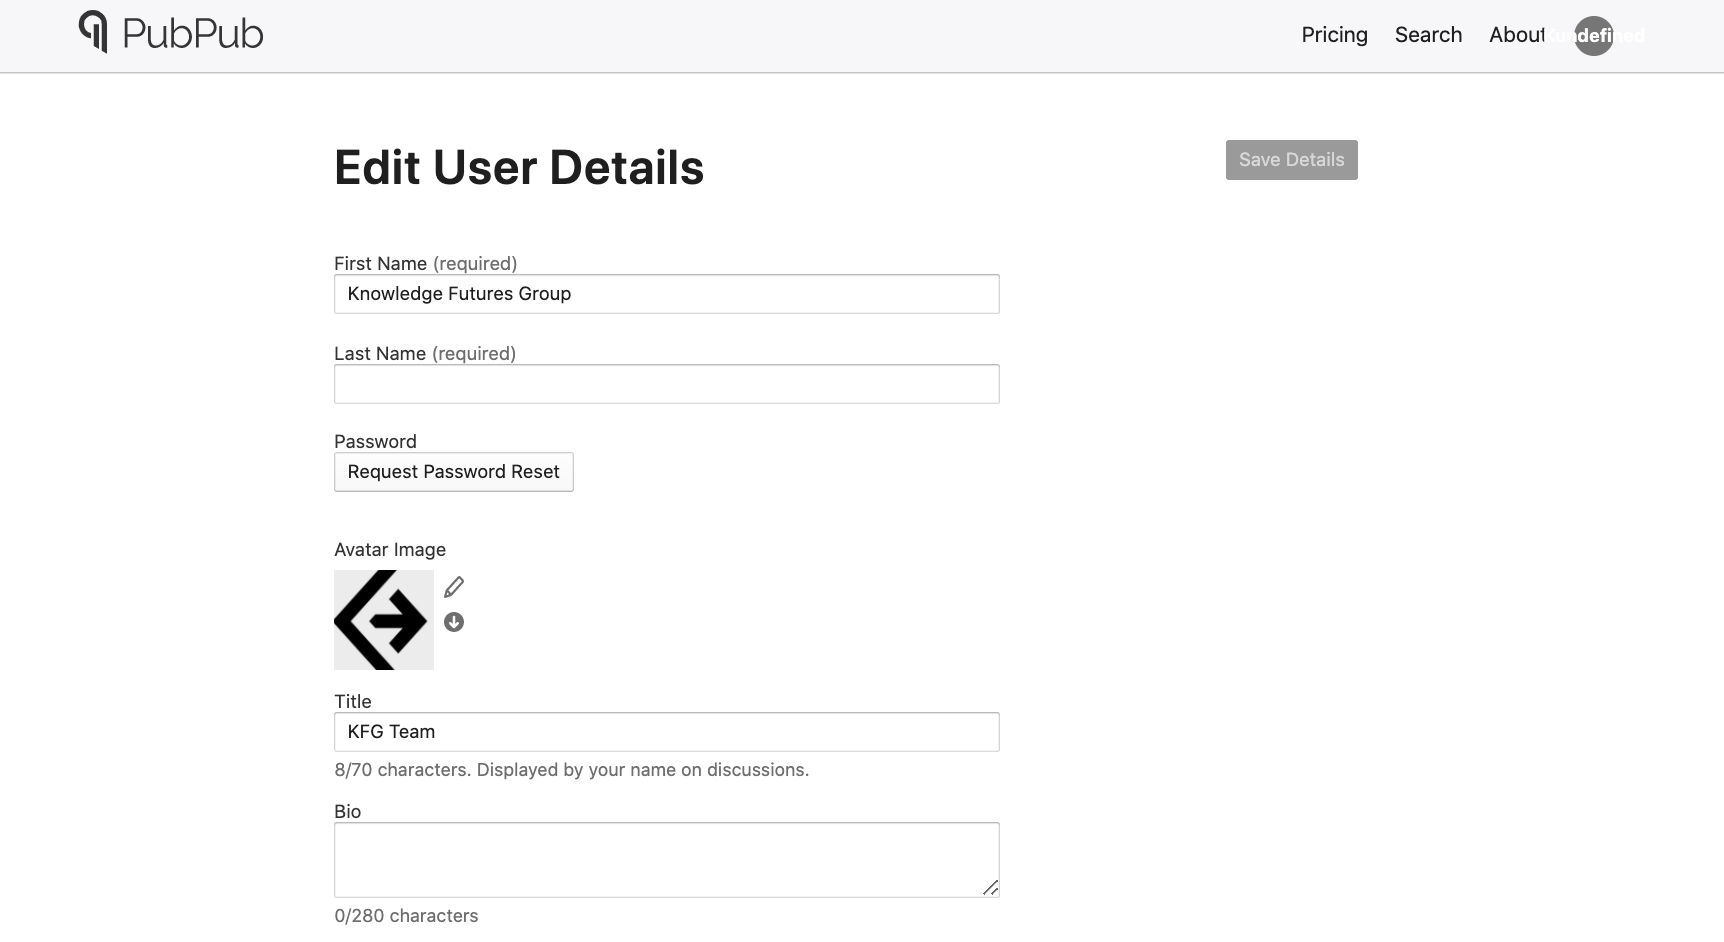Click the diamond arrow avatar image
1724x942 pixels.
tap(383, 620)
